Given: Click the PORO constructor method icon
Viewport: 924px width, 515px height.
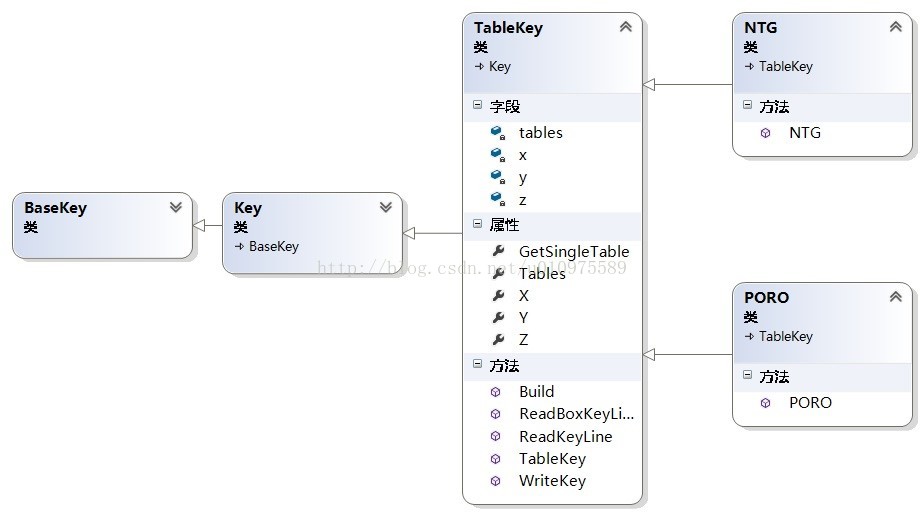Looking at the screenshot, I should (766, 402).
